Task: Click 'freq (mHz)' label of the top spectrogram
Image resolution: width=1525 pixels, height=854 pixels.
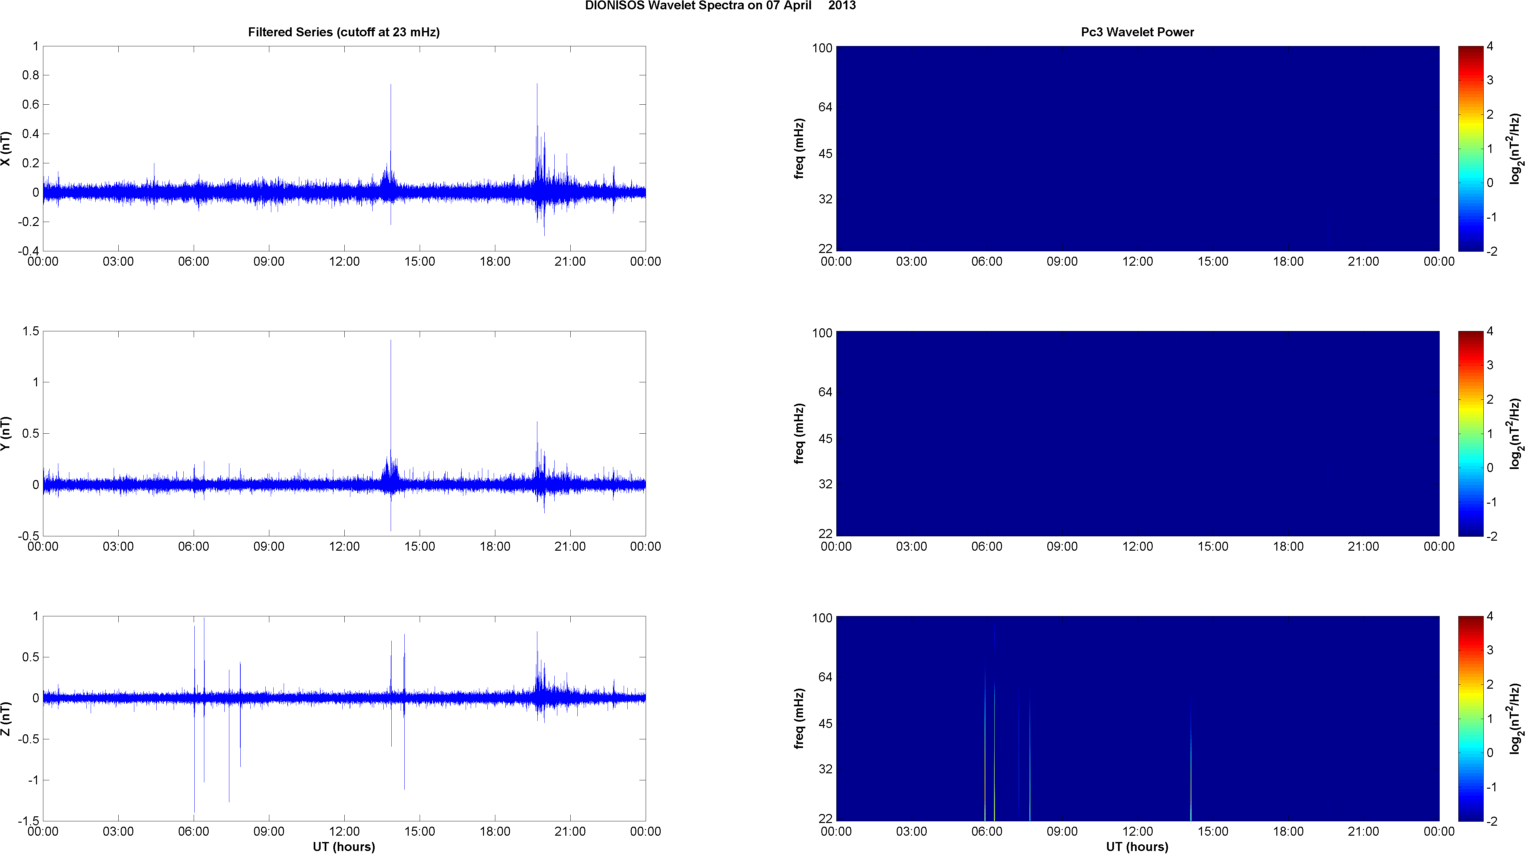Action: (800, 149)
